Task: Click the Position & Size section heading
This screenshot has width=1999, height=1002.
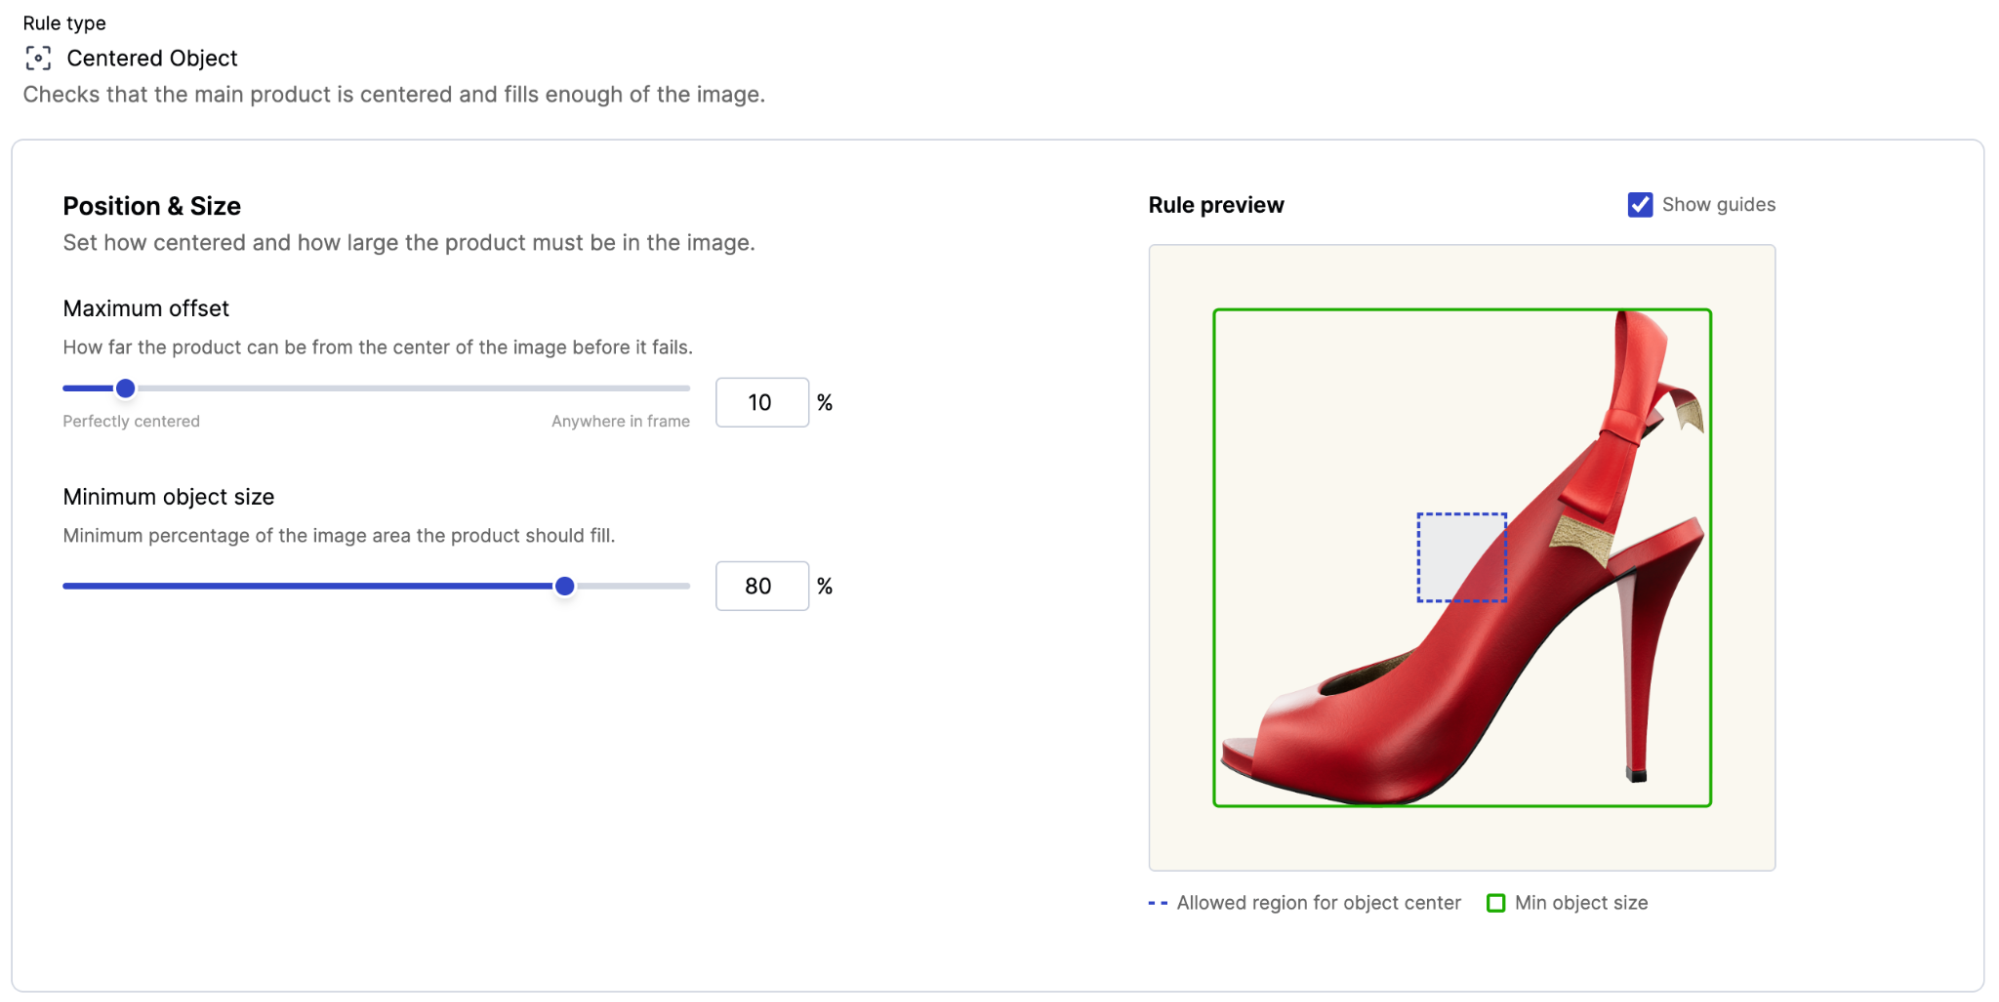Action: (x=151, y=206)
